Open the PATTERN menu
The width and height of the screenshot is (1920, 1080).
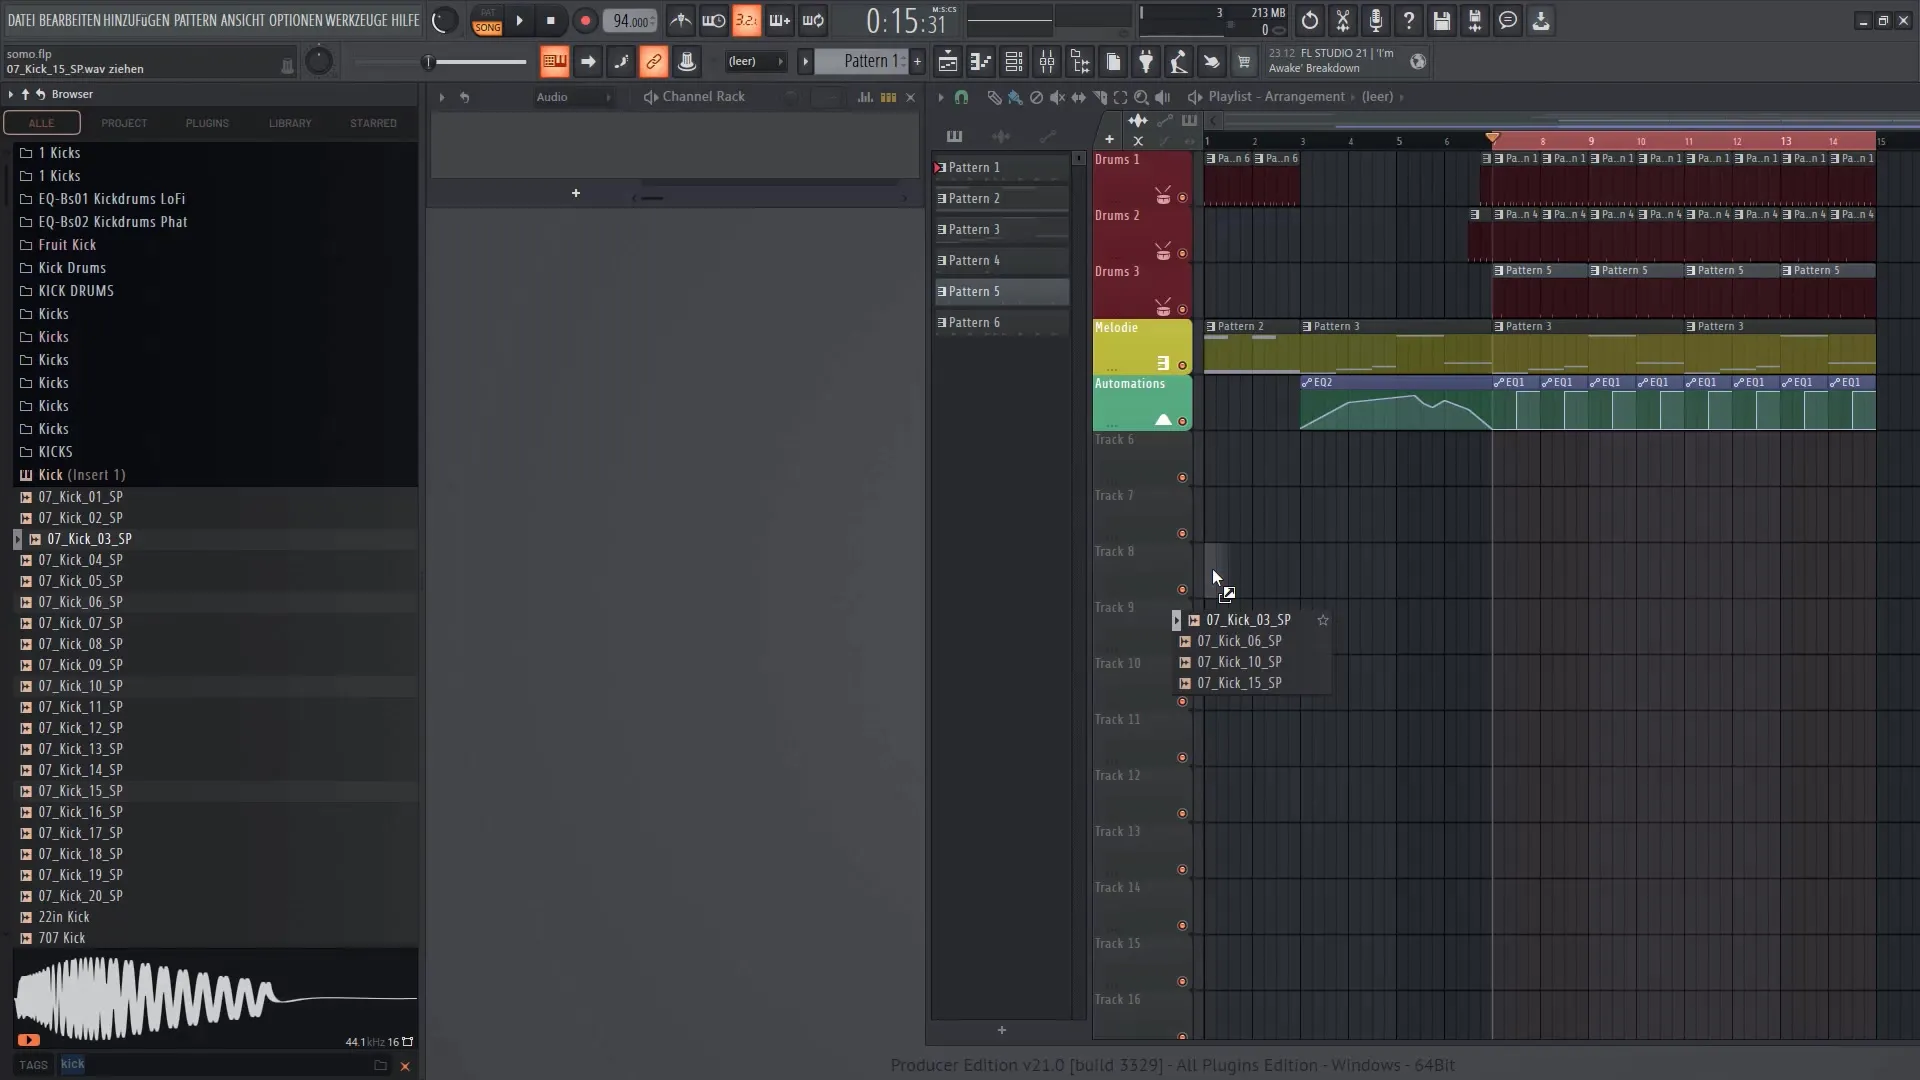click(x=195, y=20)
